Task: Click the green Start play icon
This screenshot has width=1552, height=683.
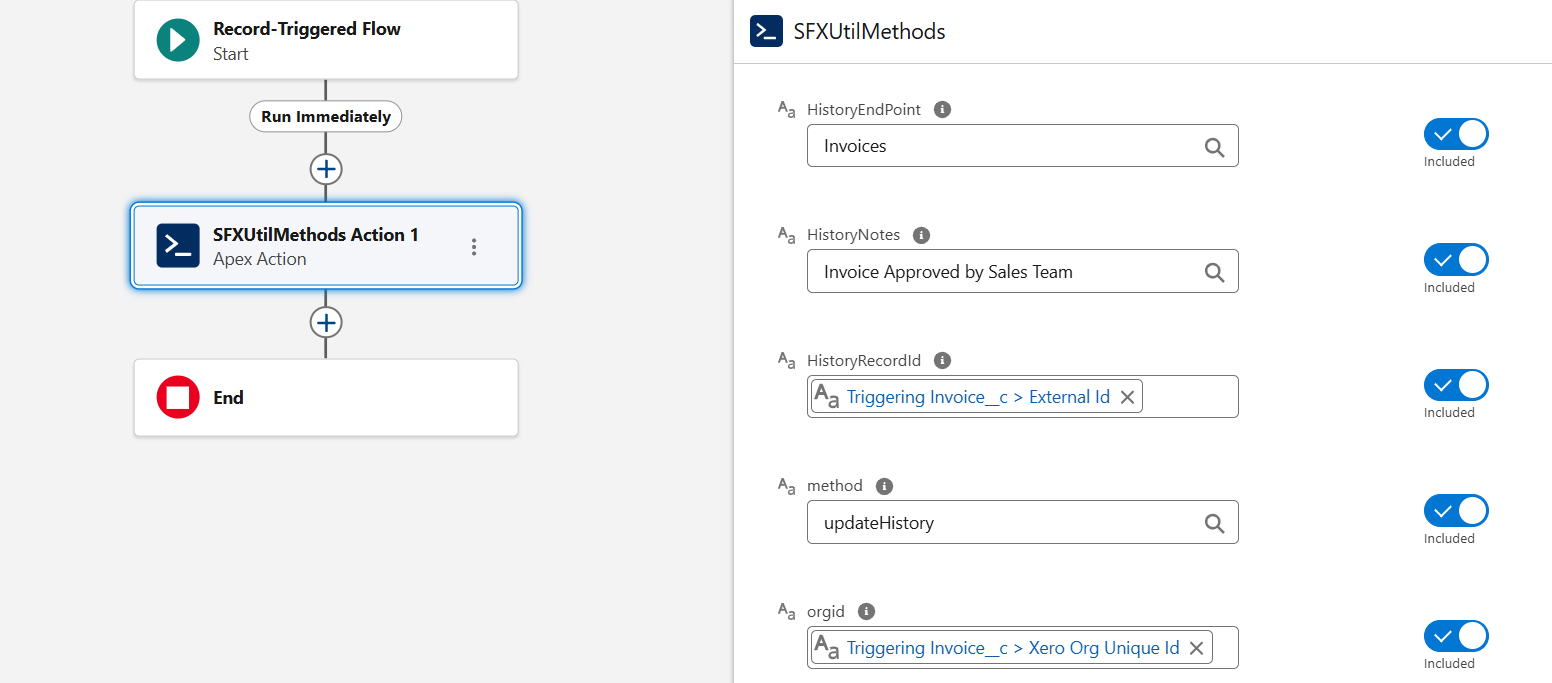Action: click(x=178, y=40)
